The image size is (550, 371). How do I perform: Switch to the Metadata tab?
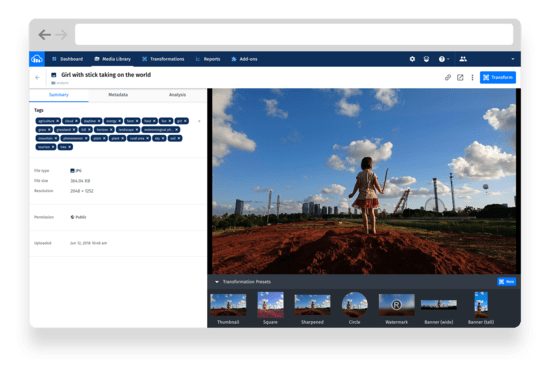pyautogui.click(x=118, y=95)
